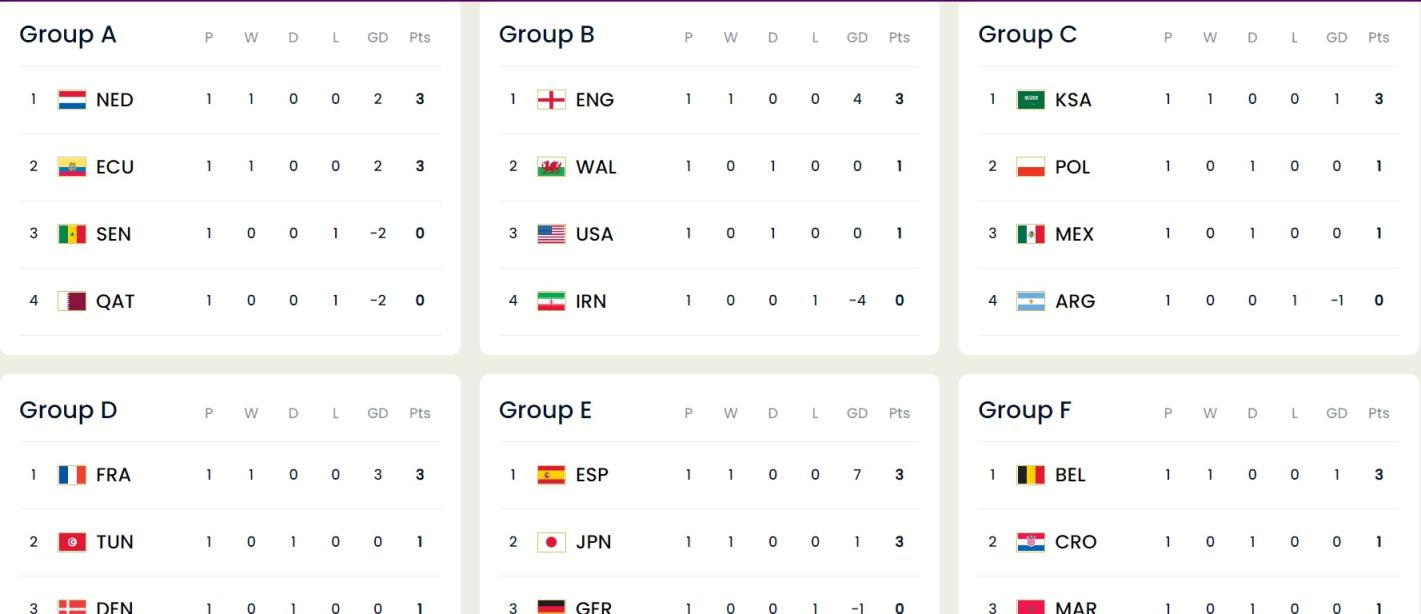
Task: Click the Saudi Arabia flag icon
Action: click(1031, 99)
